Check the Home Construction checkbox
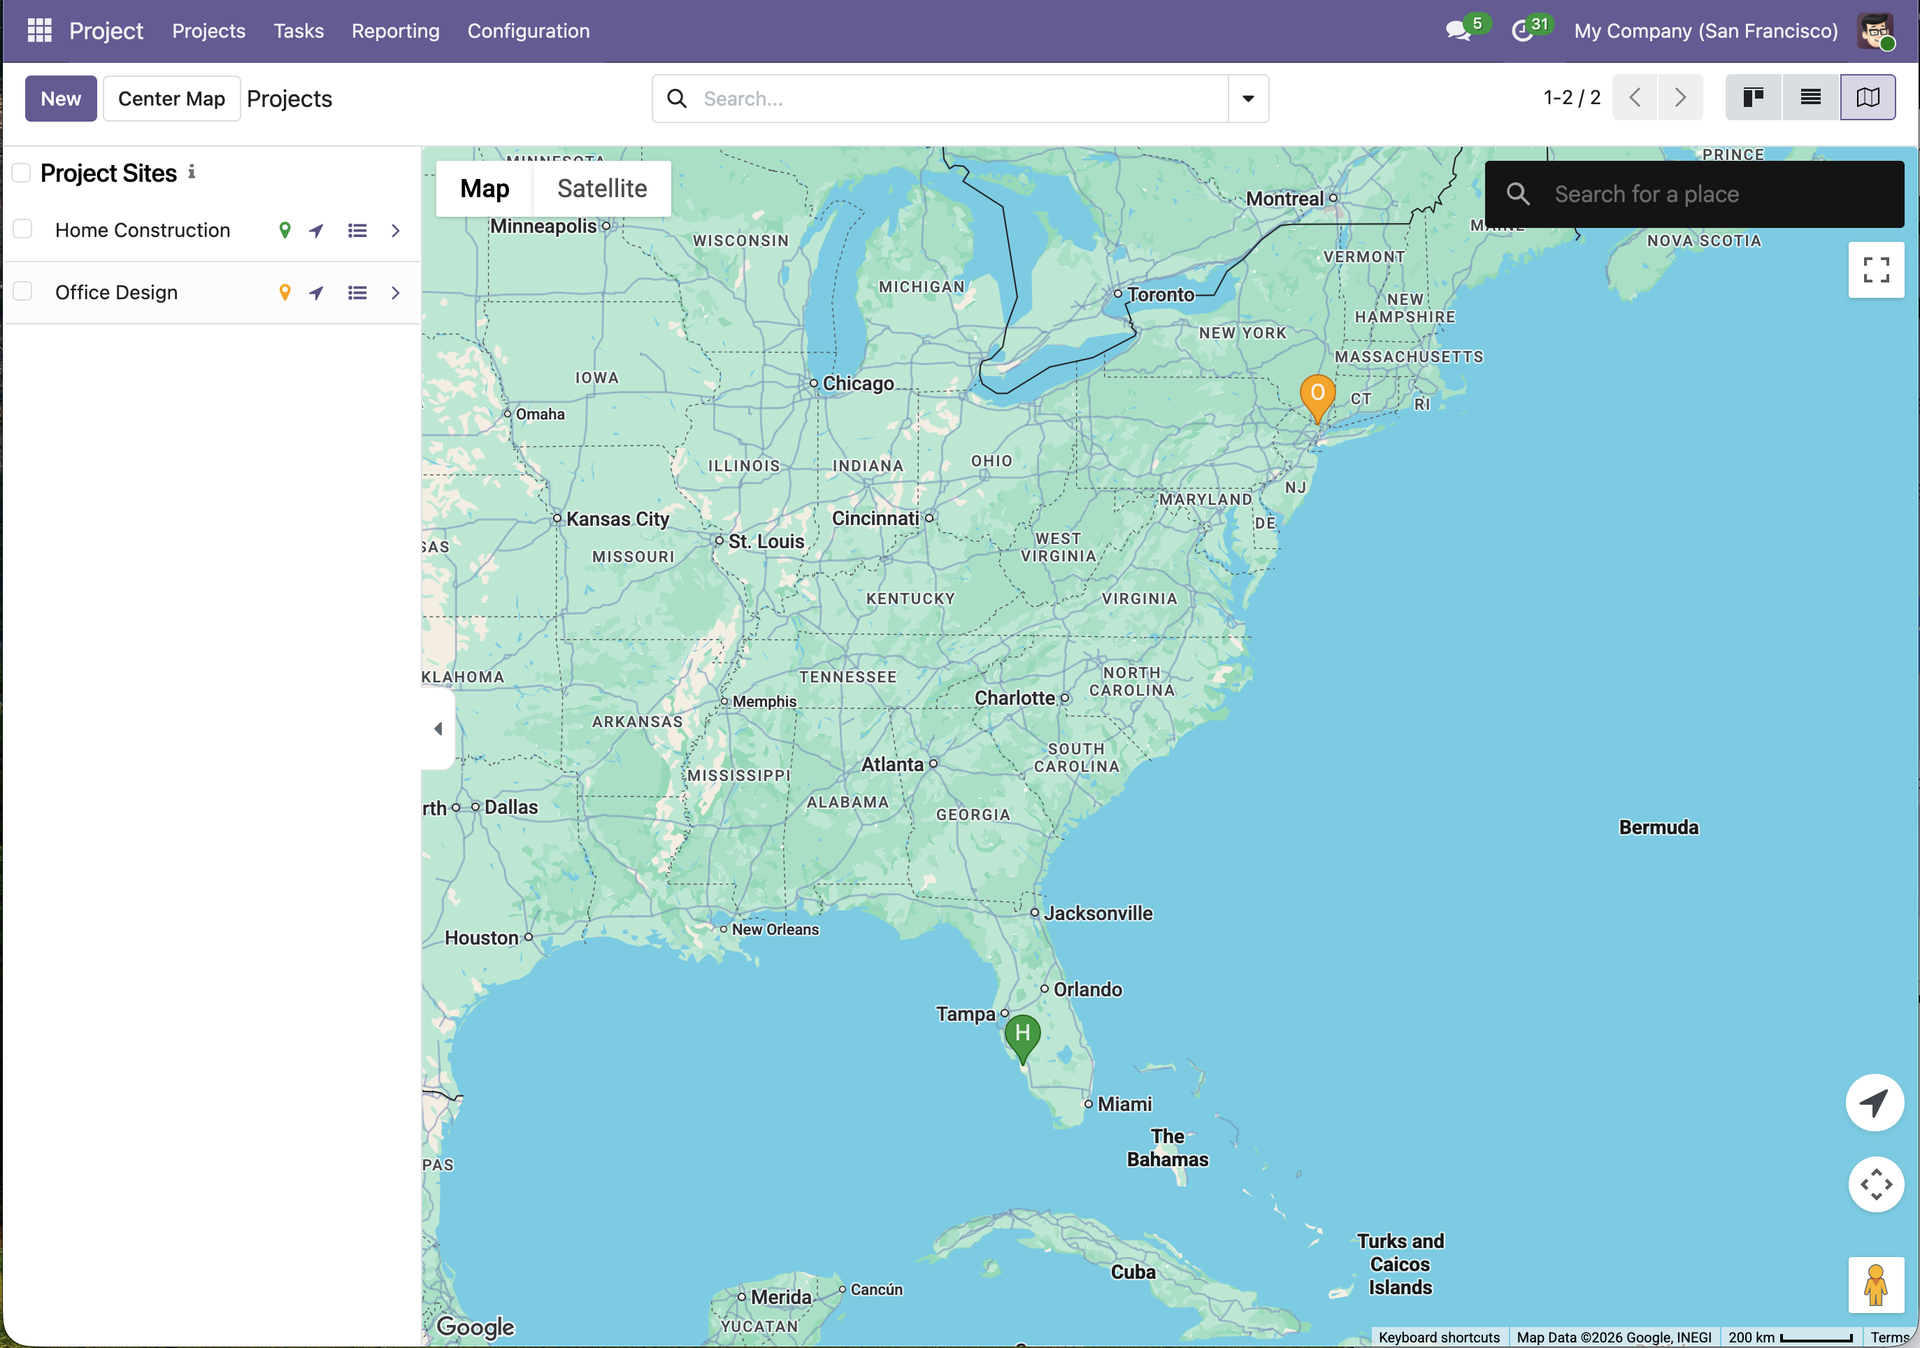Viewport: 1920px width, 1348px height. [x=23, y=229]
